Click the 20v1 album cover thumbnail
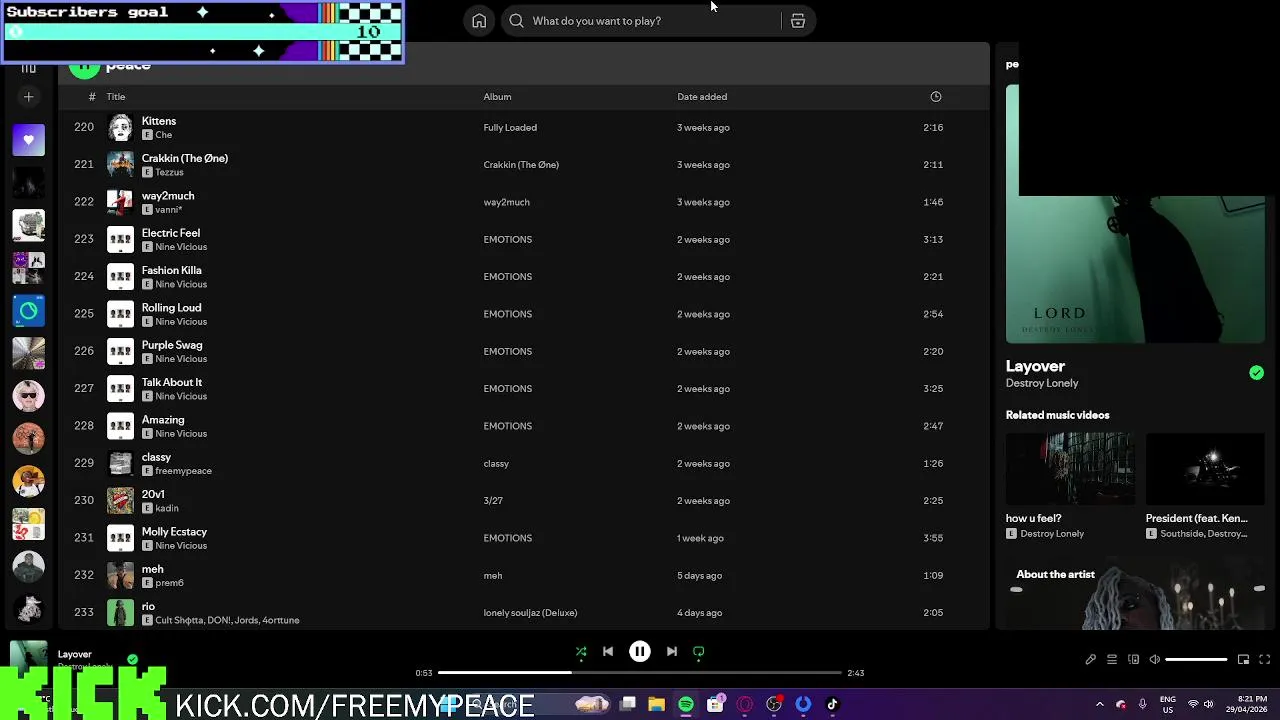The image size is (1280, 720). coord(120,501)
